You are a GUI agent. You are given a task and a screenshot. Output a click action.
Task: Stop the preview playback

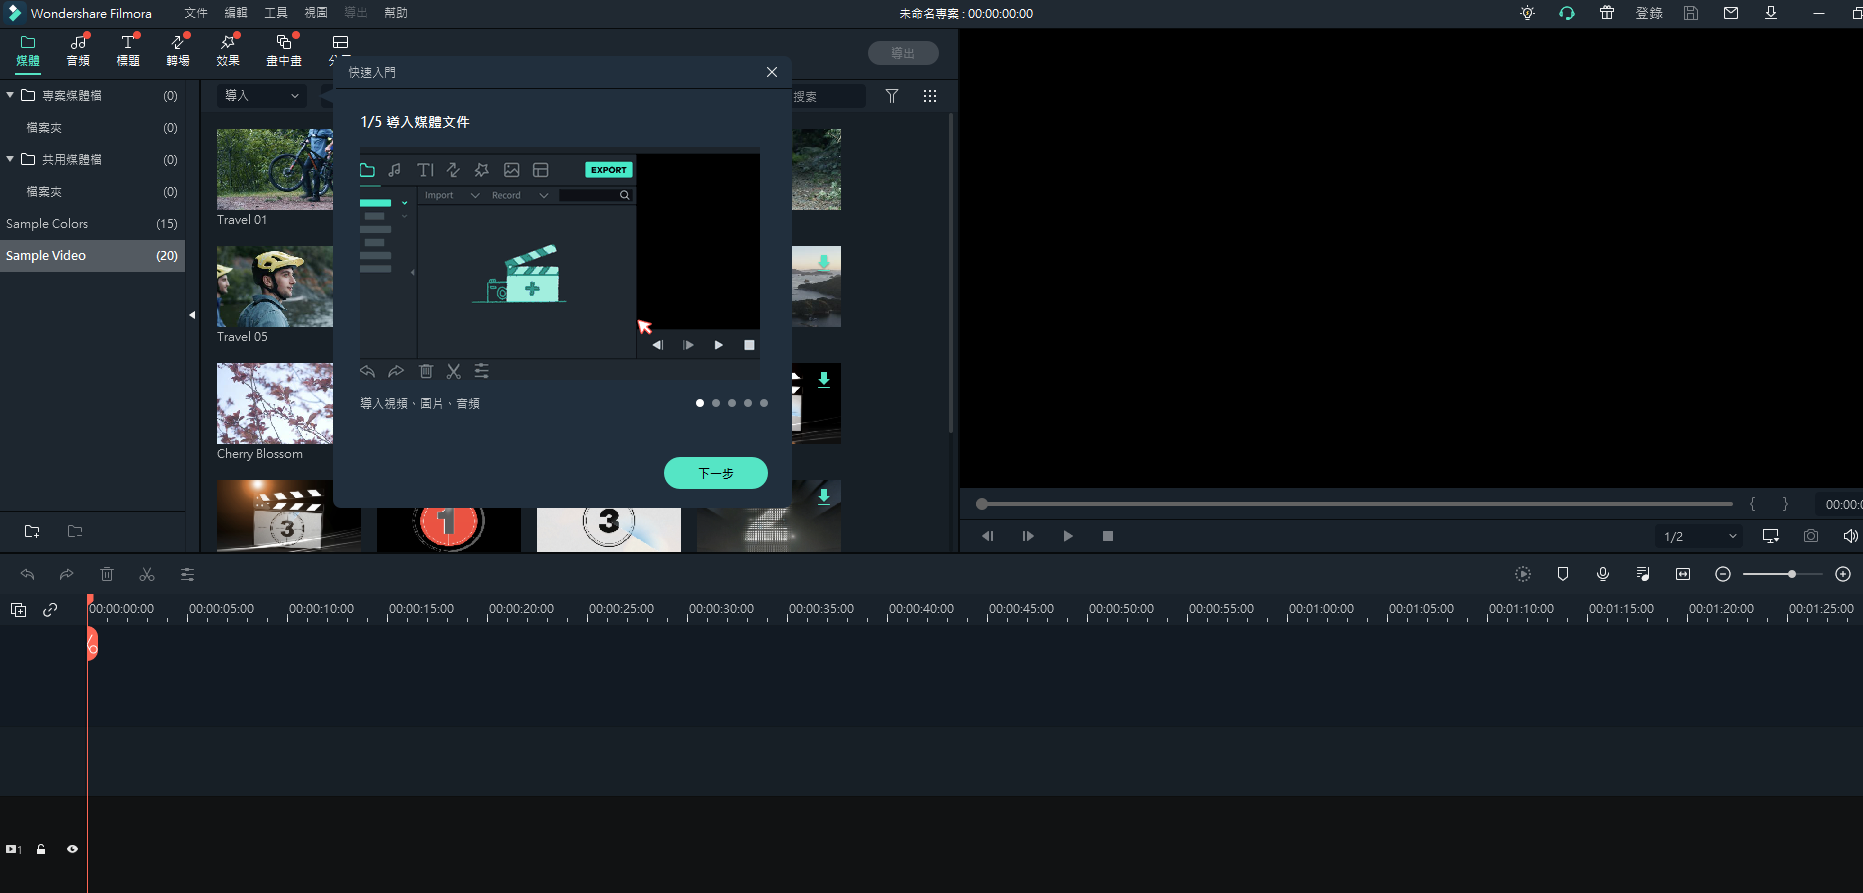pyautogui.click(x=1108, y=536)
